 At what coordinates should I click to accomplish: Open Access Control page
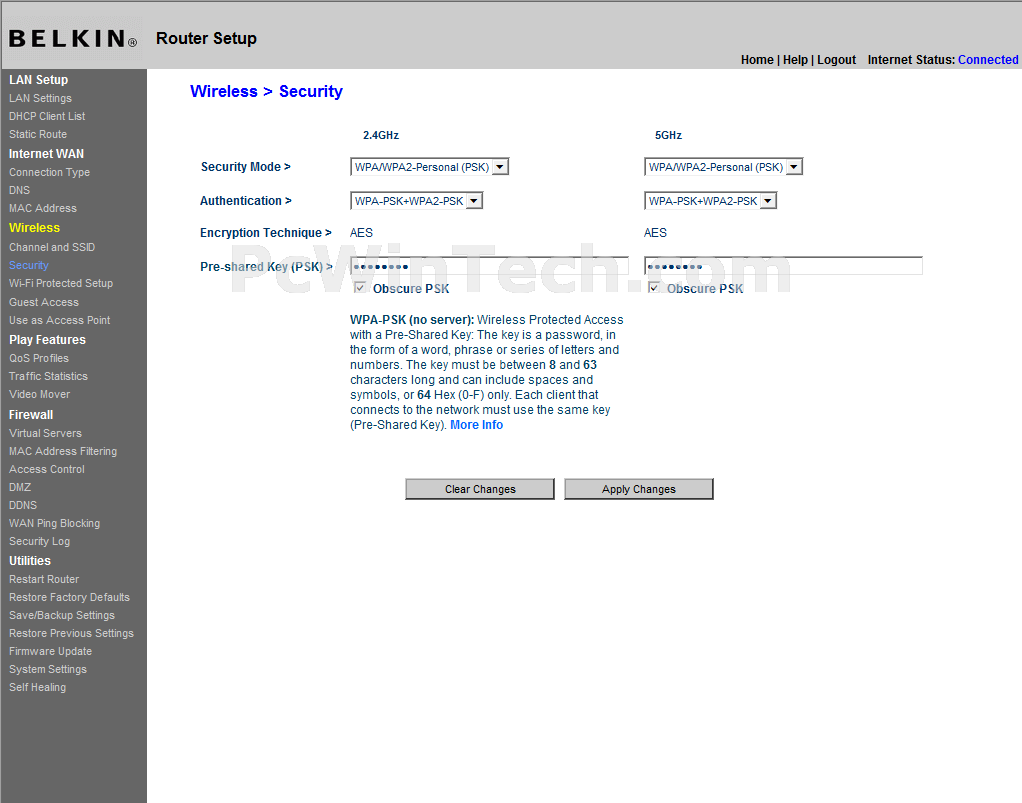click(x=47, y=469)
